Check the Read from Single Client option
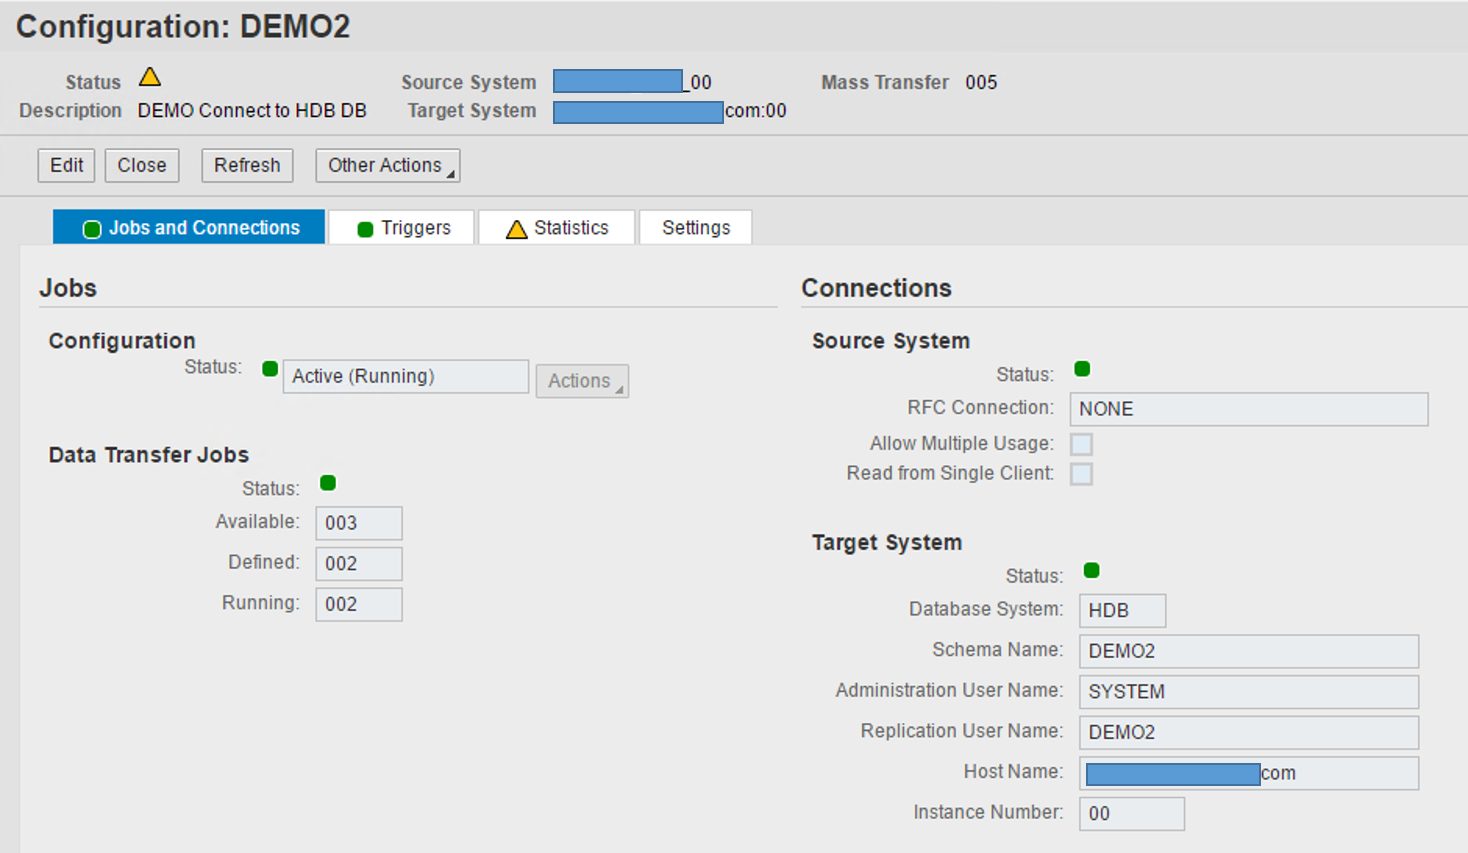This screenshot has width=1468, height=853. [x=1081, y=473]
